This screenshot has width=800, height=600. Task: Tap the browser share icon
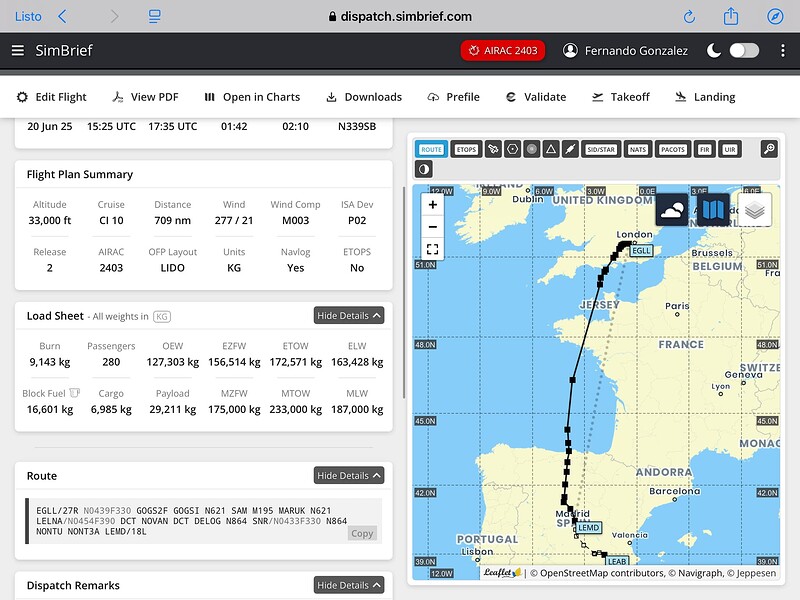[x=731, y=16]
